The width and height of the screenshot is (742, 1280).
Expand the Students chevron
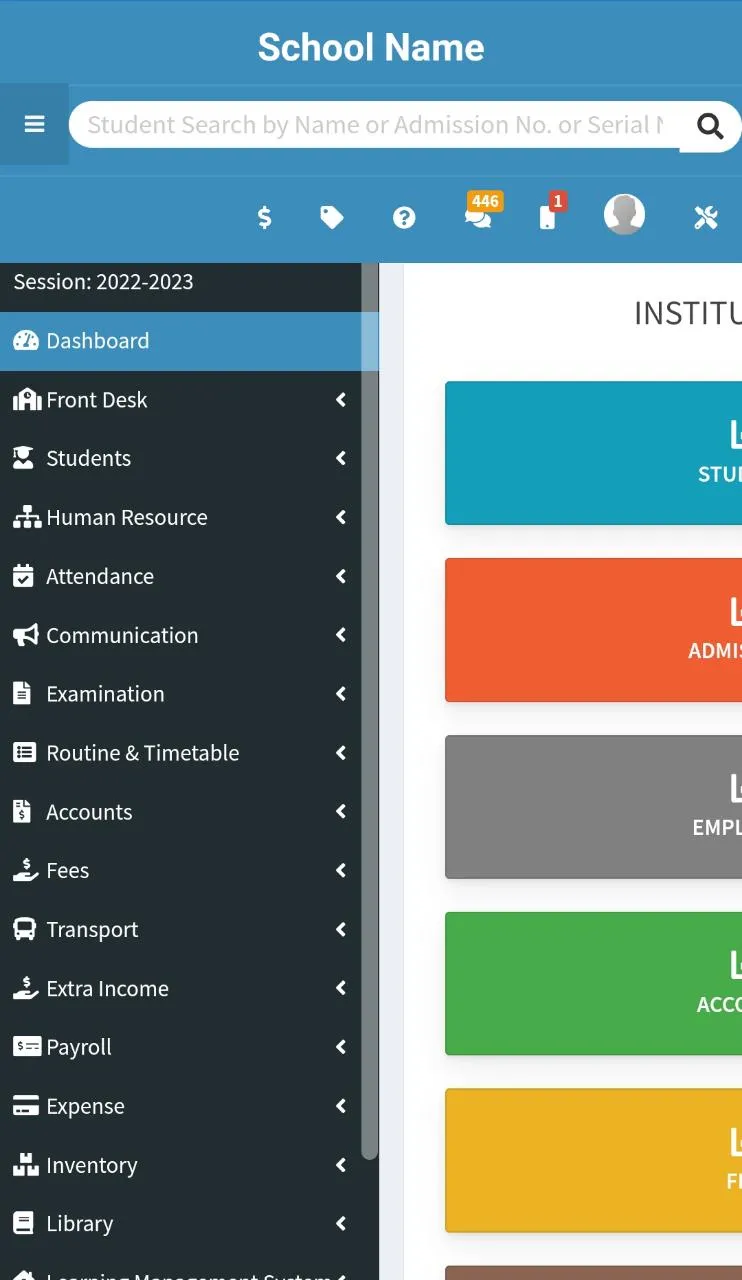coord(341,458)
